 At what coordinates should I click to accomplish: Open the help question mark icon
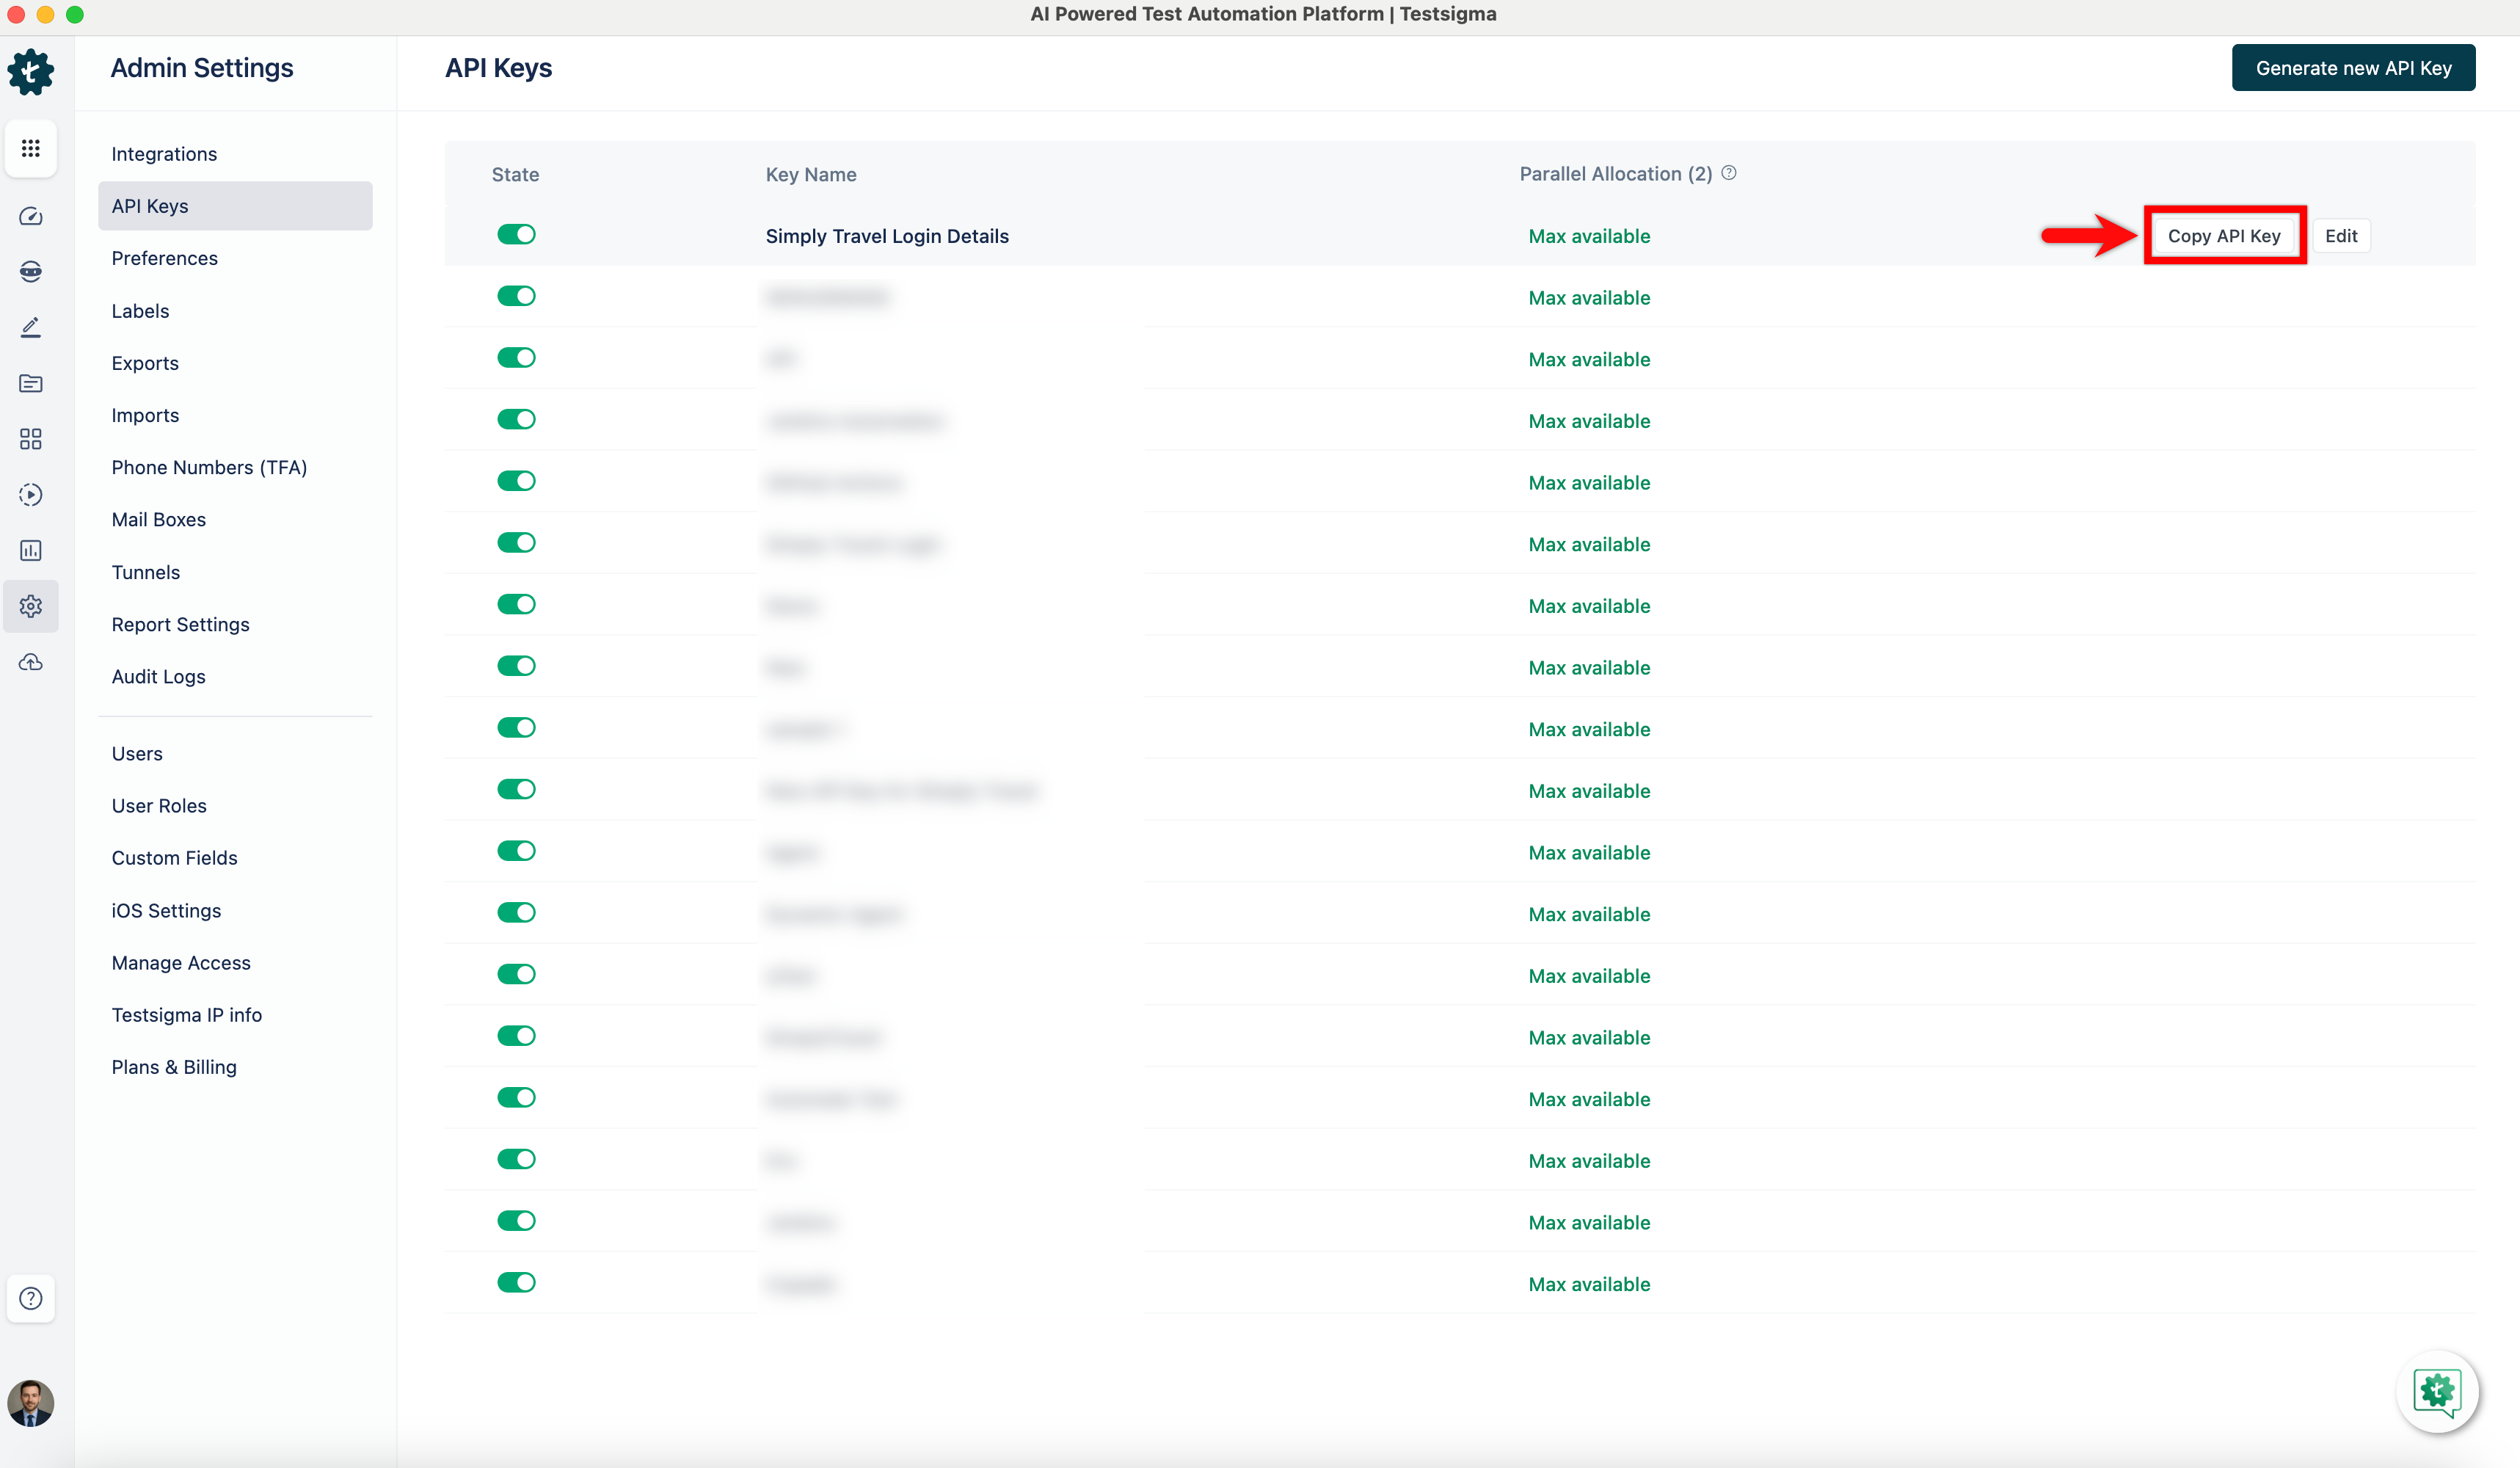[31, 1298]
